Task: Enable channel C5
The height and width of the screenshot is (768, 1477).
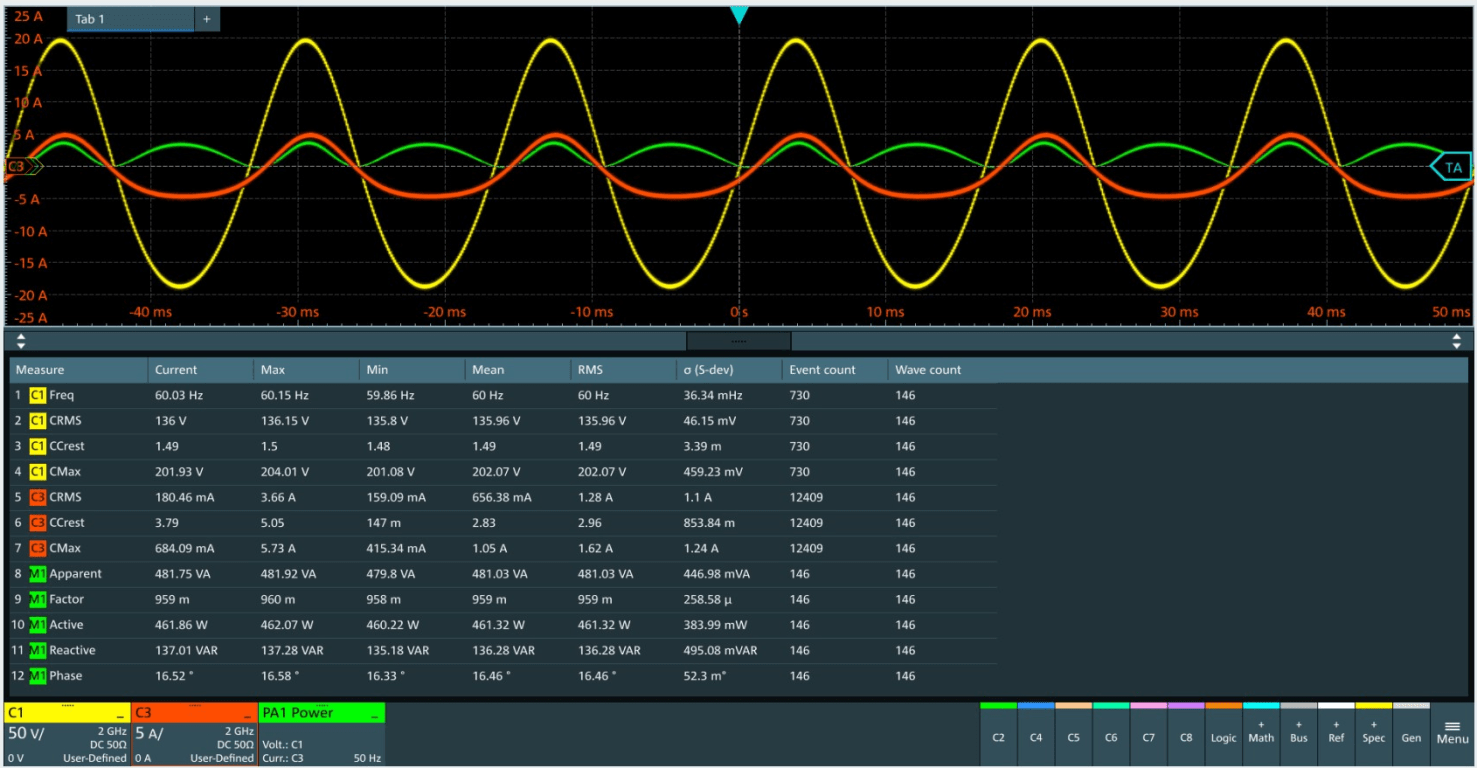Action: tap(1073, 733)
